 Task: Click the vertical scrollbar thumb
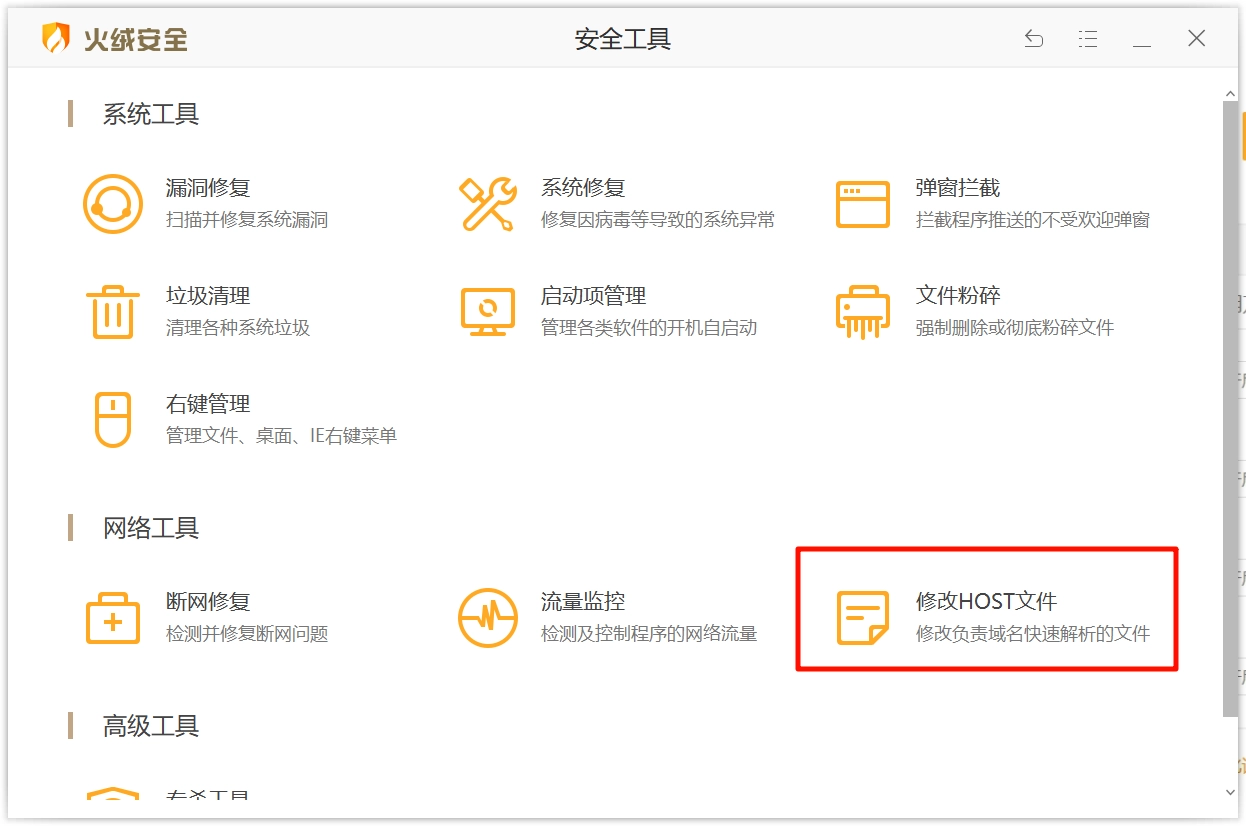point(1230,408)
